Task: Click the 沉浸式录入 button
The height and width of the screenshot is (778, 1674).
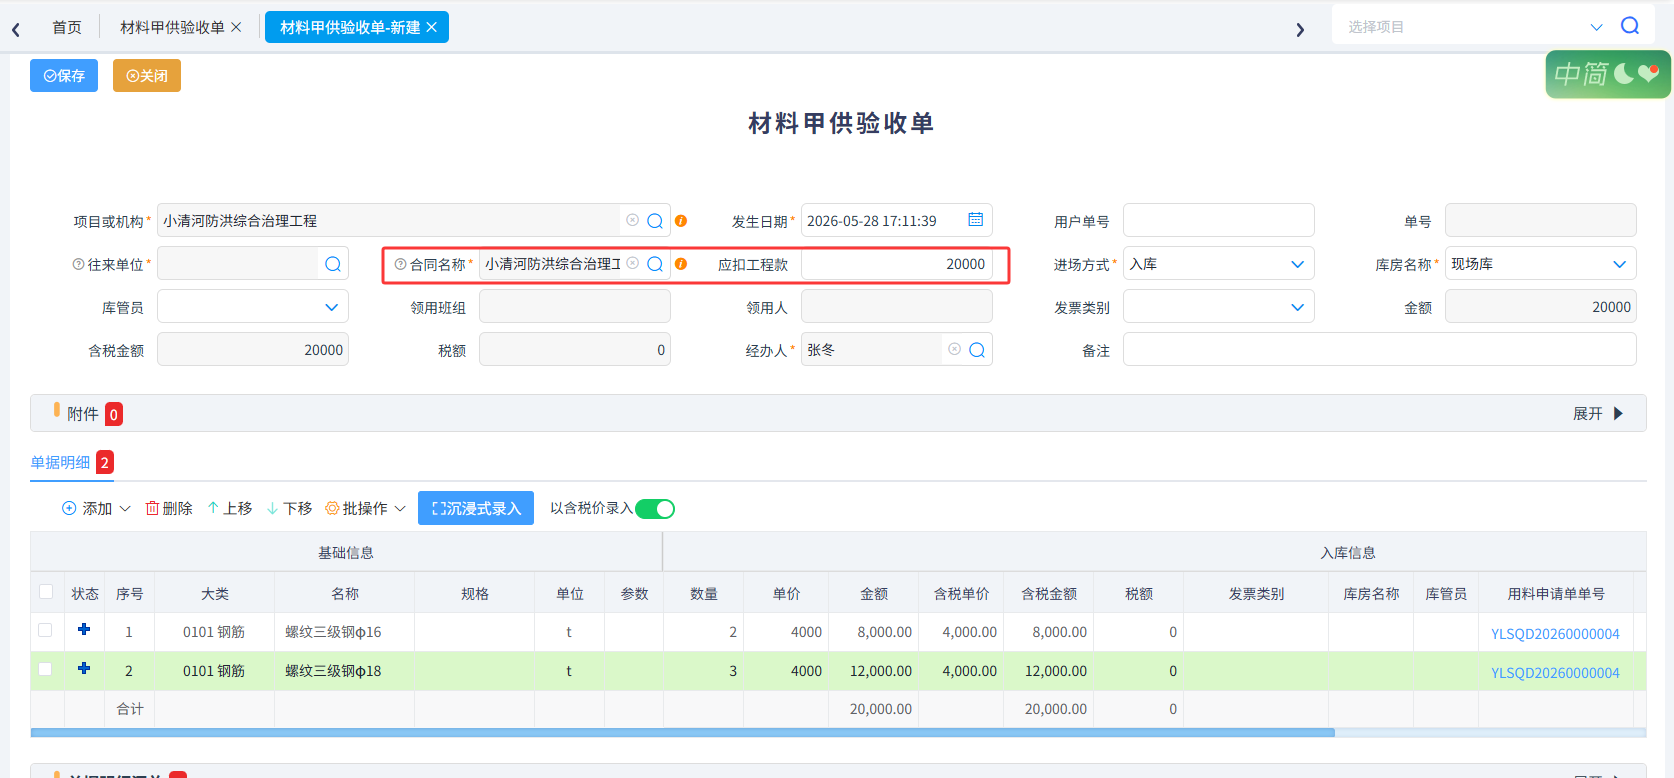Action: coord(476,508)
